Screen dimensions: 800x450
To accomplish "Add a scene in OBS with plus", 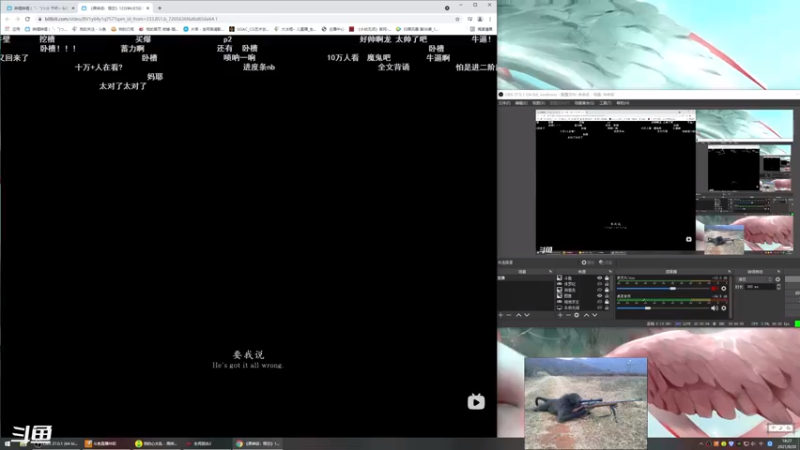I will tap(501, 315).
